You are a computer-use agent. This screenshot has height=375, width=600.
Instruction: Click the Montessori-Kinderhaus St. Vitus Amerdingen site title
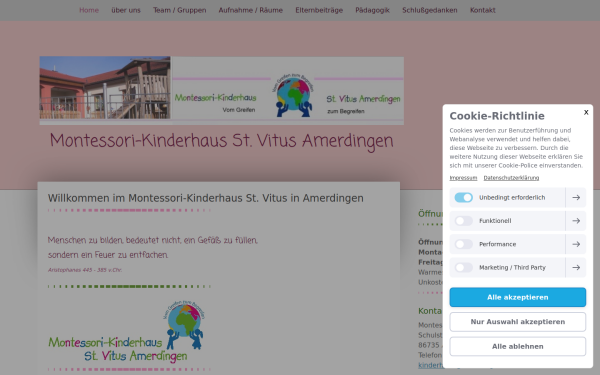(x=222, y=141)
